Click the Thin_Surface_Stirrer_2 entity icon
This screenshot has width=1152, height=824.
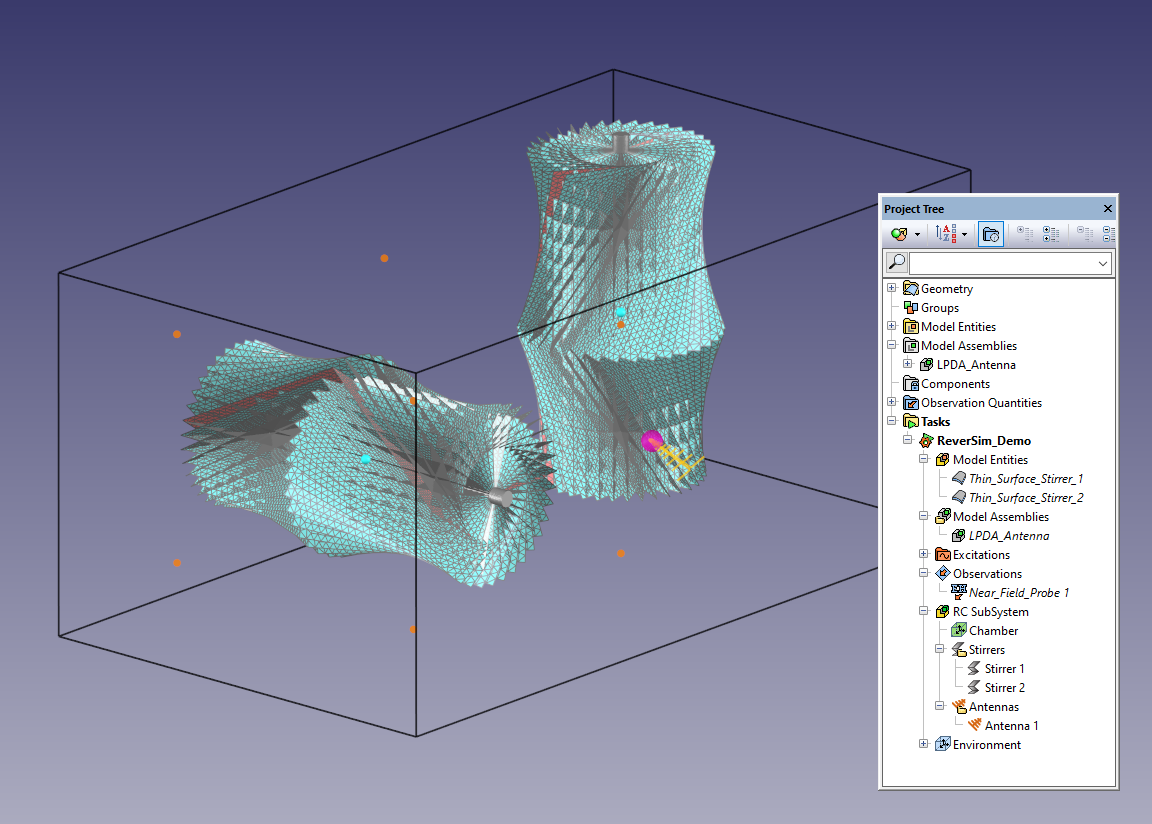click(x=958, y=498)
